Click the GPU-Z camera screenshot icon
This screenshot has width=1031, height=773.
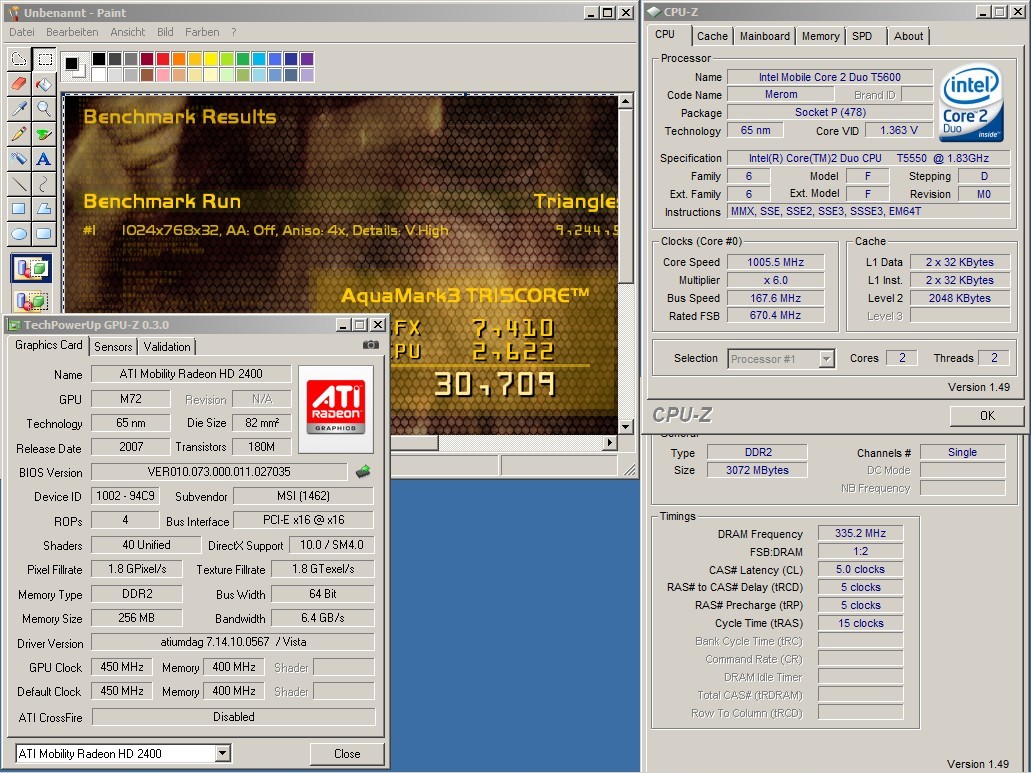[x=371, y=344]
